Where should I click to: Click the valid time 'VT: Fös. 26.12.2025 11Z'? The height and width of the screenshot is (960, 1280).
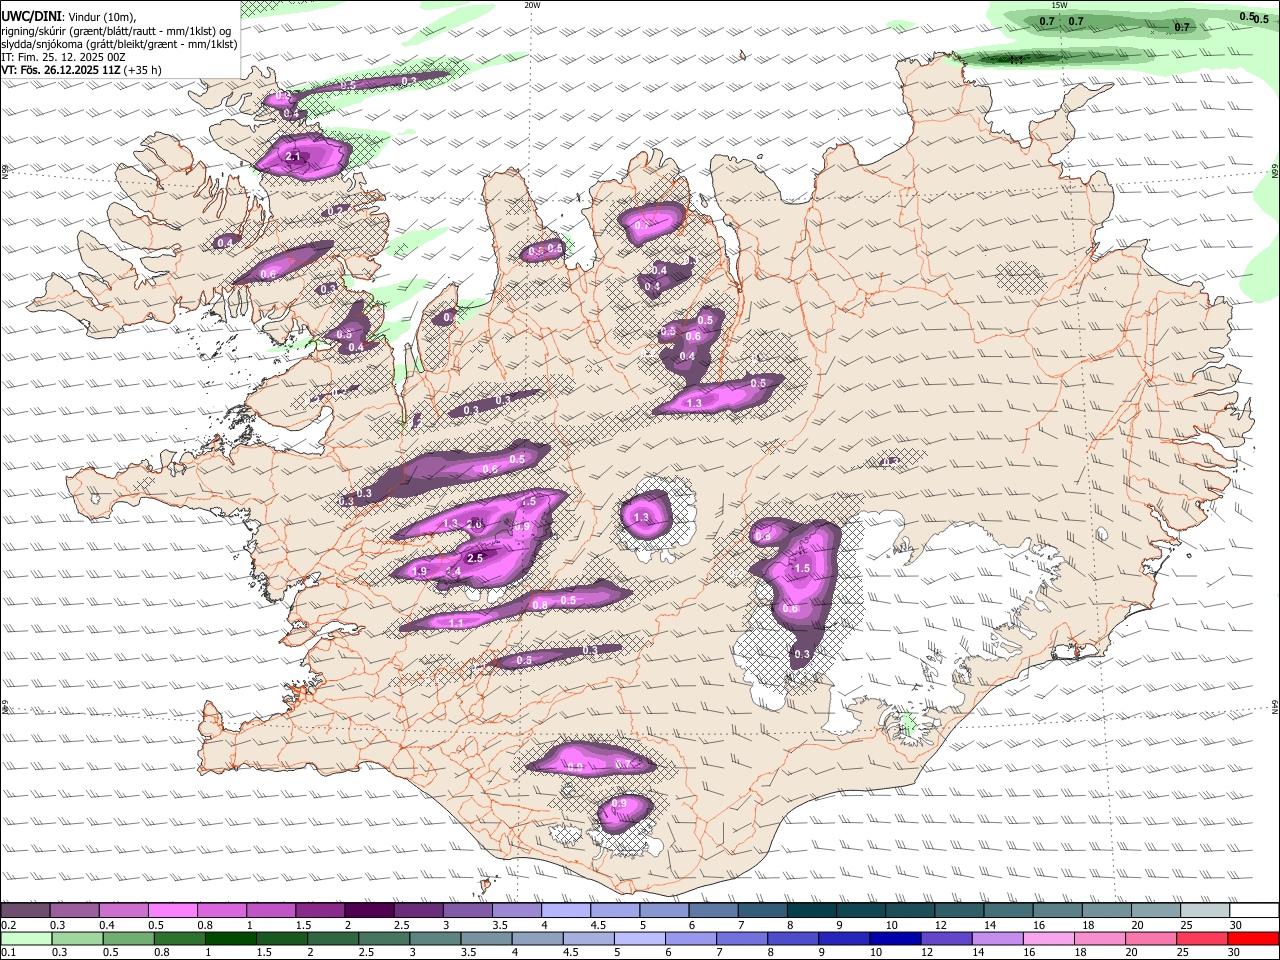61,70
